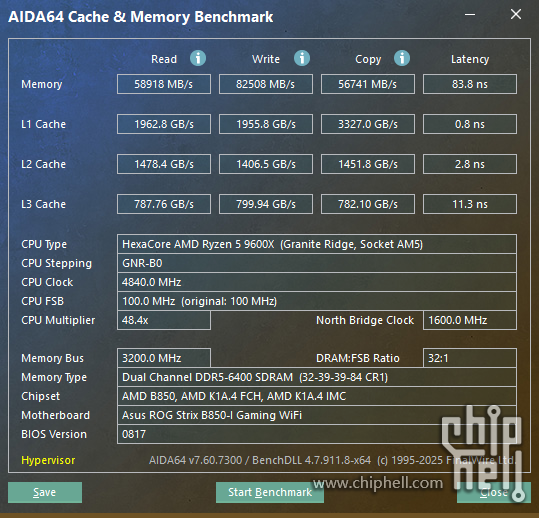Click the CPU Type Ryzen 5 9600X field
This screenshot has height=518, width=539.
(x=317, y=244)
